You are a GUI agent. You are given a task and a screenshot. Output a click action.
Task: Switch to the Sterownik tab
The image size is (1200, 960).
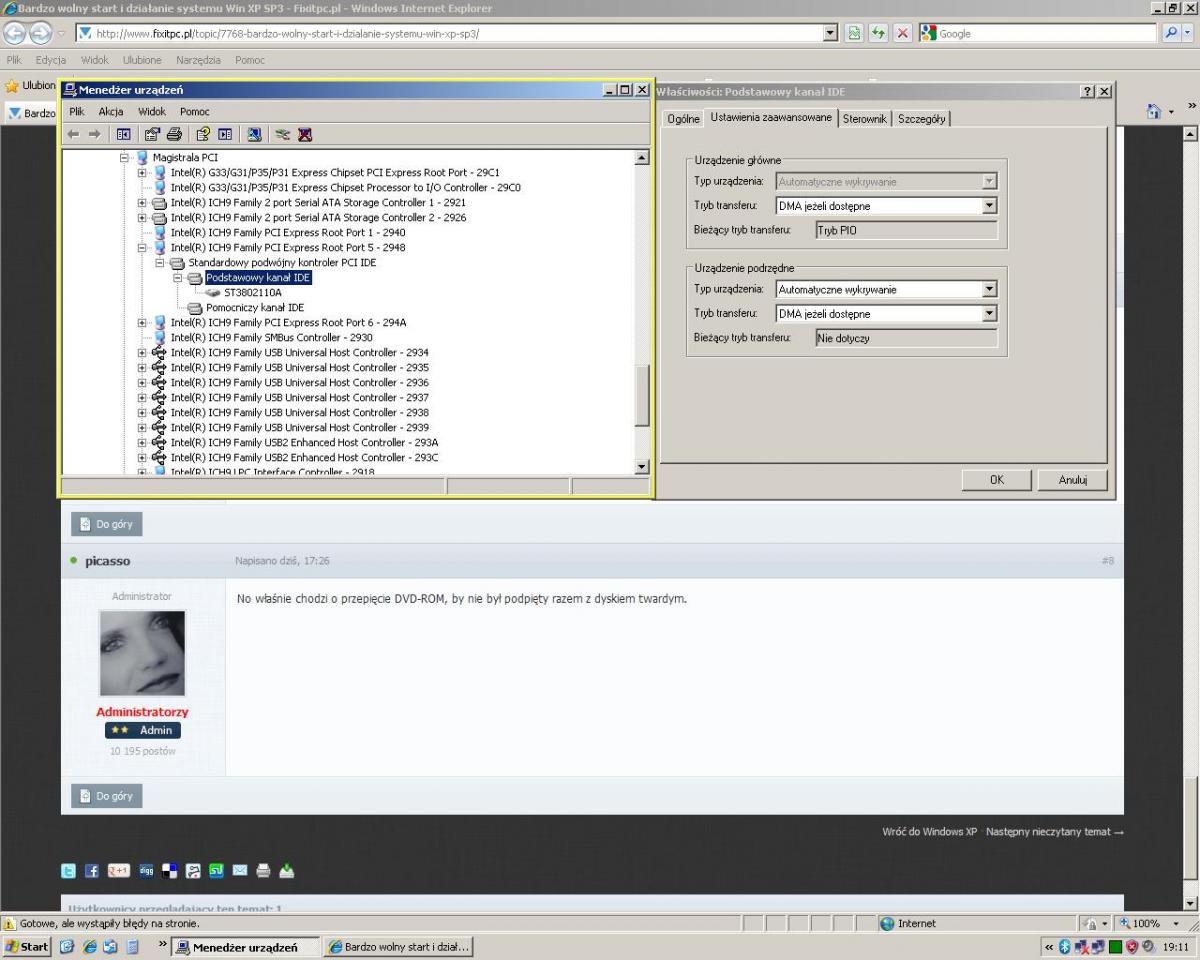pyautogui.click(x=864, y=119)
